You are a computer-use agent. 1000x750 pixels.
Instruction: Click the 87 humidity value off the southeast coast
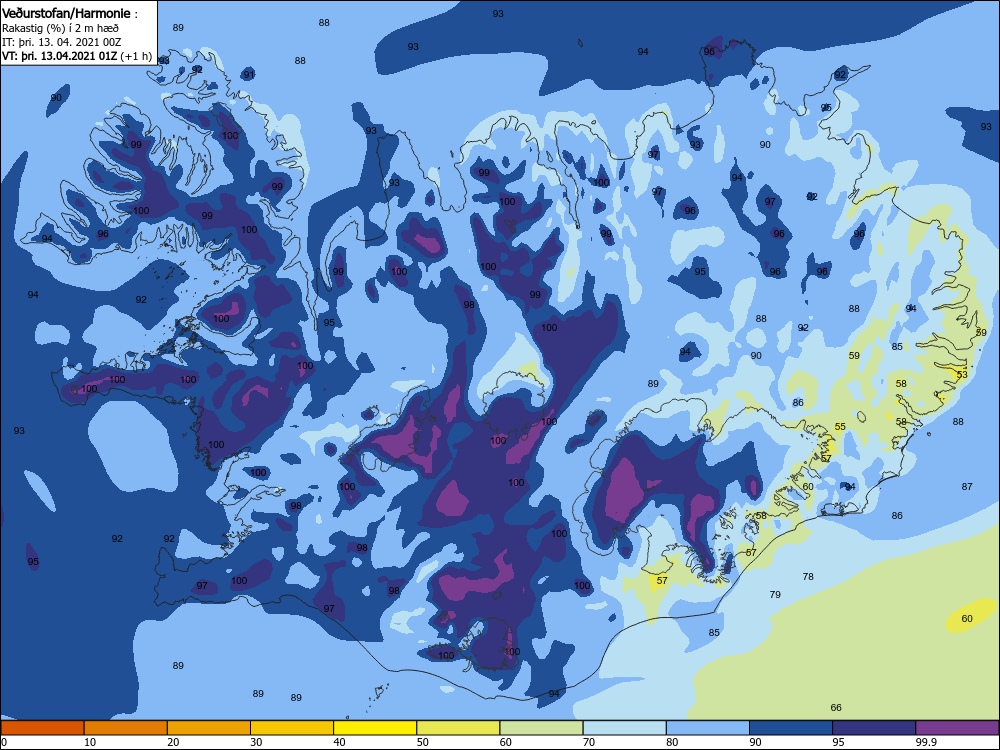point(967,486)
